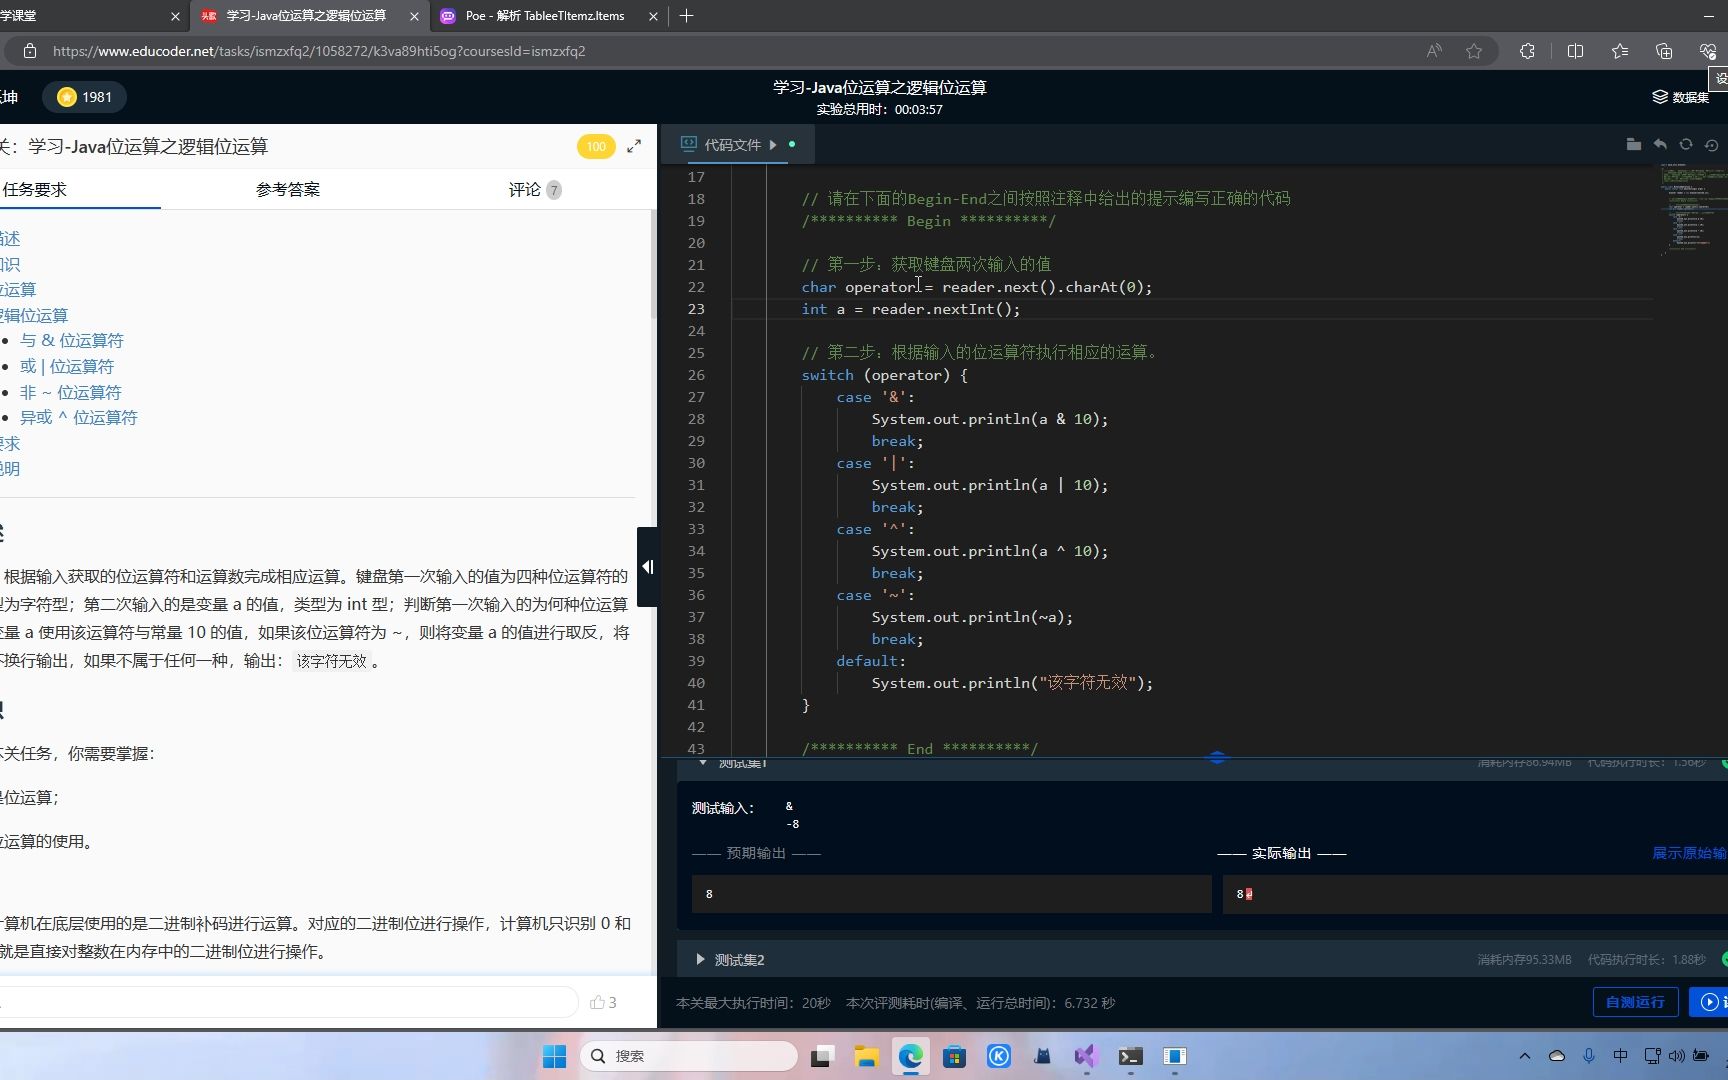Click the microphone tray icon

[1588, 1056]
